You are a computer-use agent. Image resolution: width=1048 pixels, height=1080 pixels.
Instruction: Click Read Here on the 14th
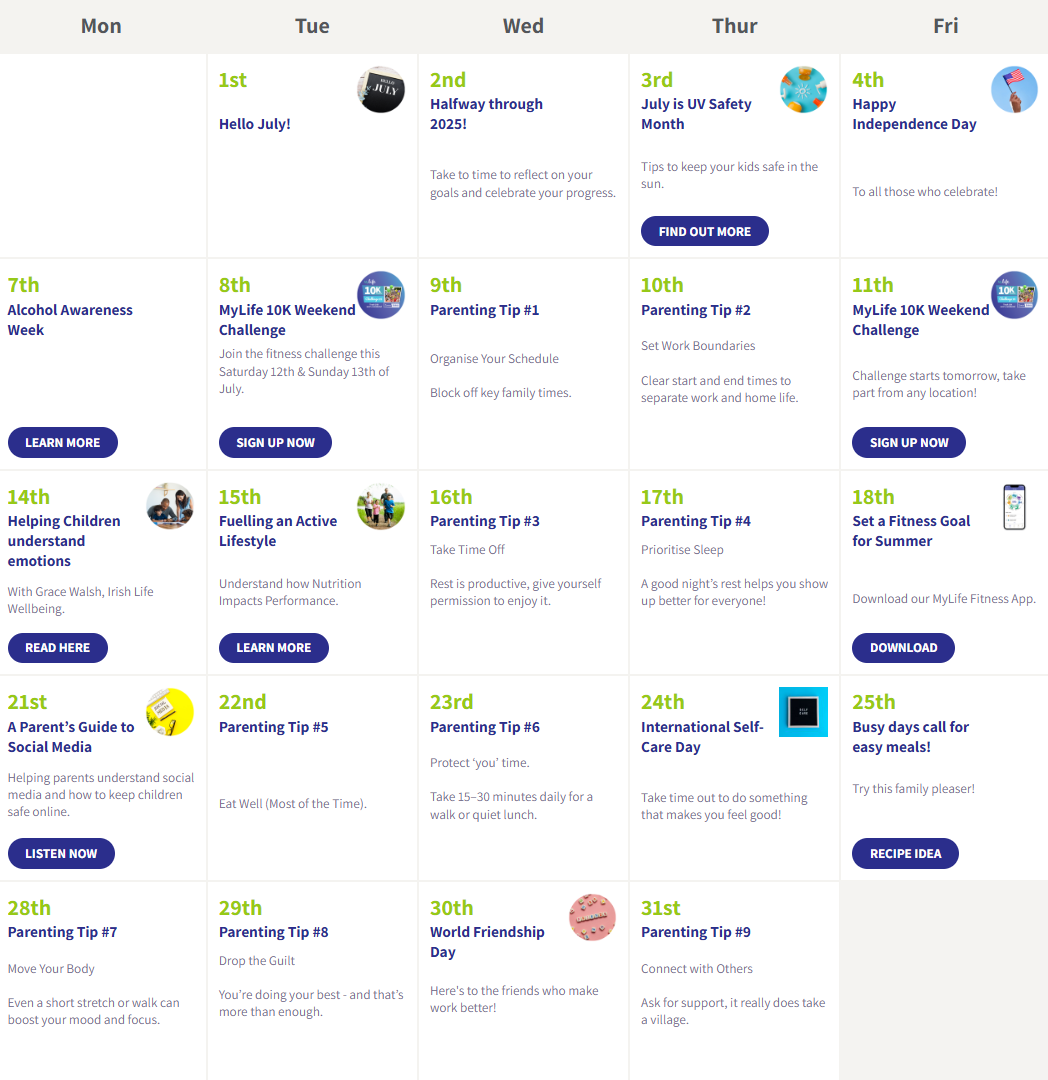[58, 647]
